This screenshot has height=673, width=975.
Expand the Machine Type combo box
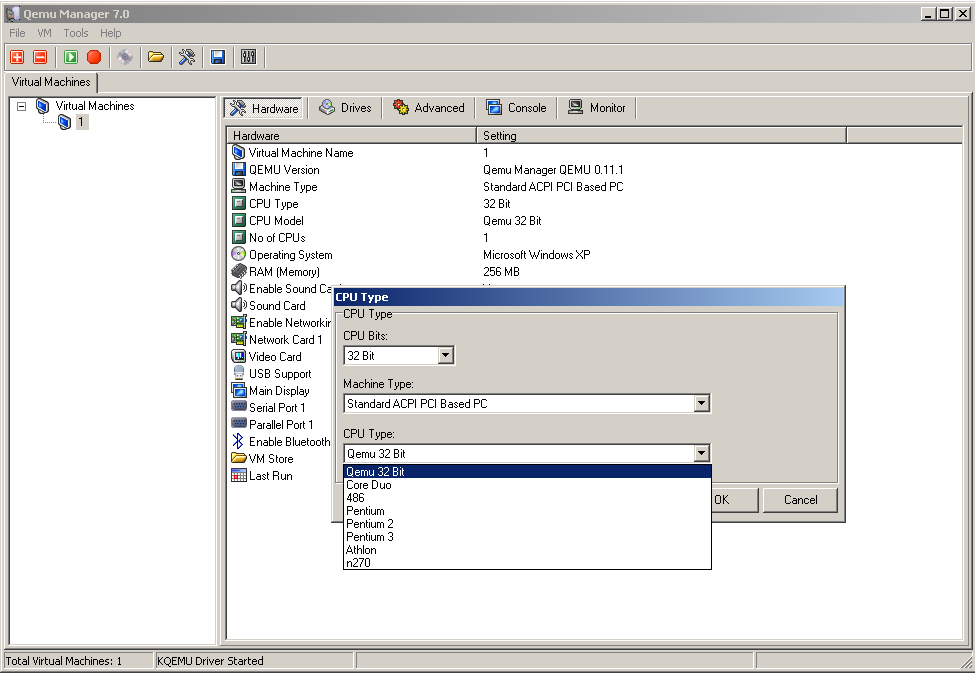[702, 404]
